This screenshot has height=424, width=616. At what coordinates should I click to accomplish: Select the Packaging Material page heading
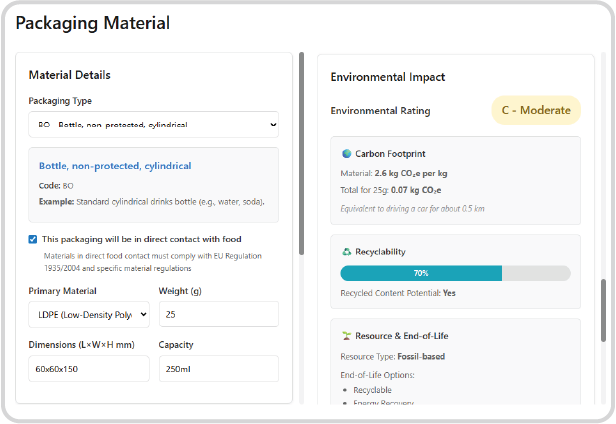(x=93, y=23)
